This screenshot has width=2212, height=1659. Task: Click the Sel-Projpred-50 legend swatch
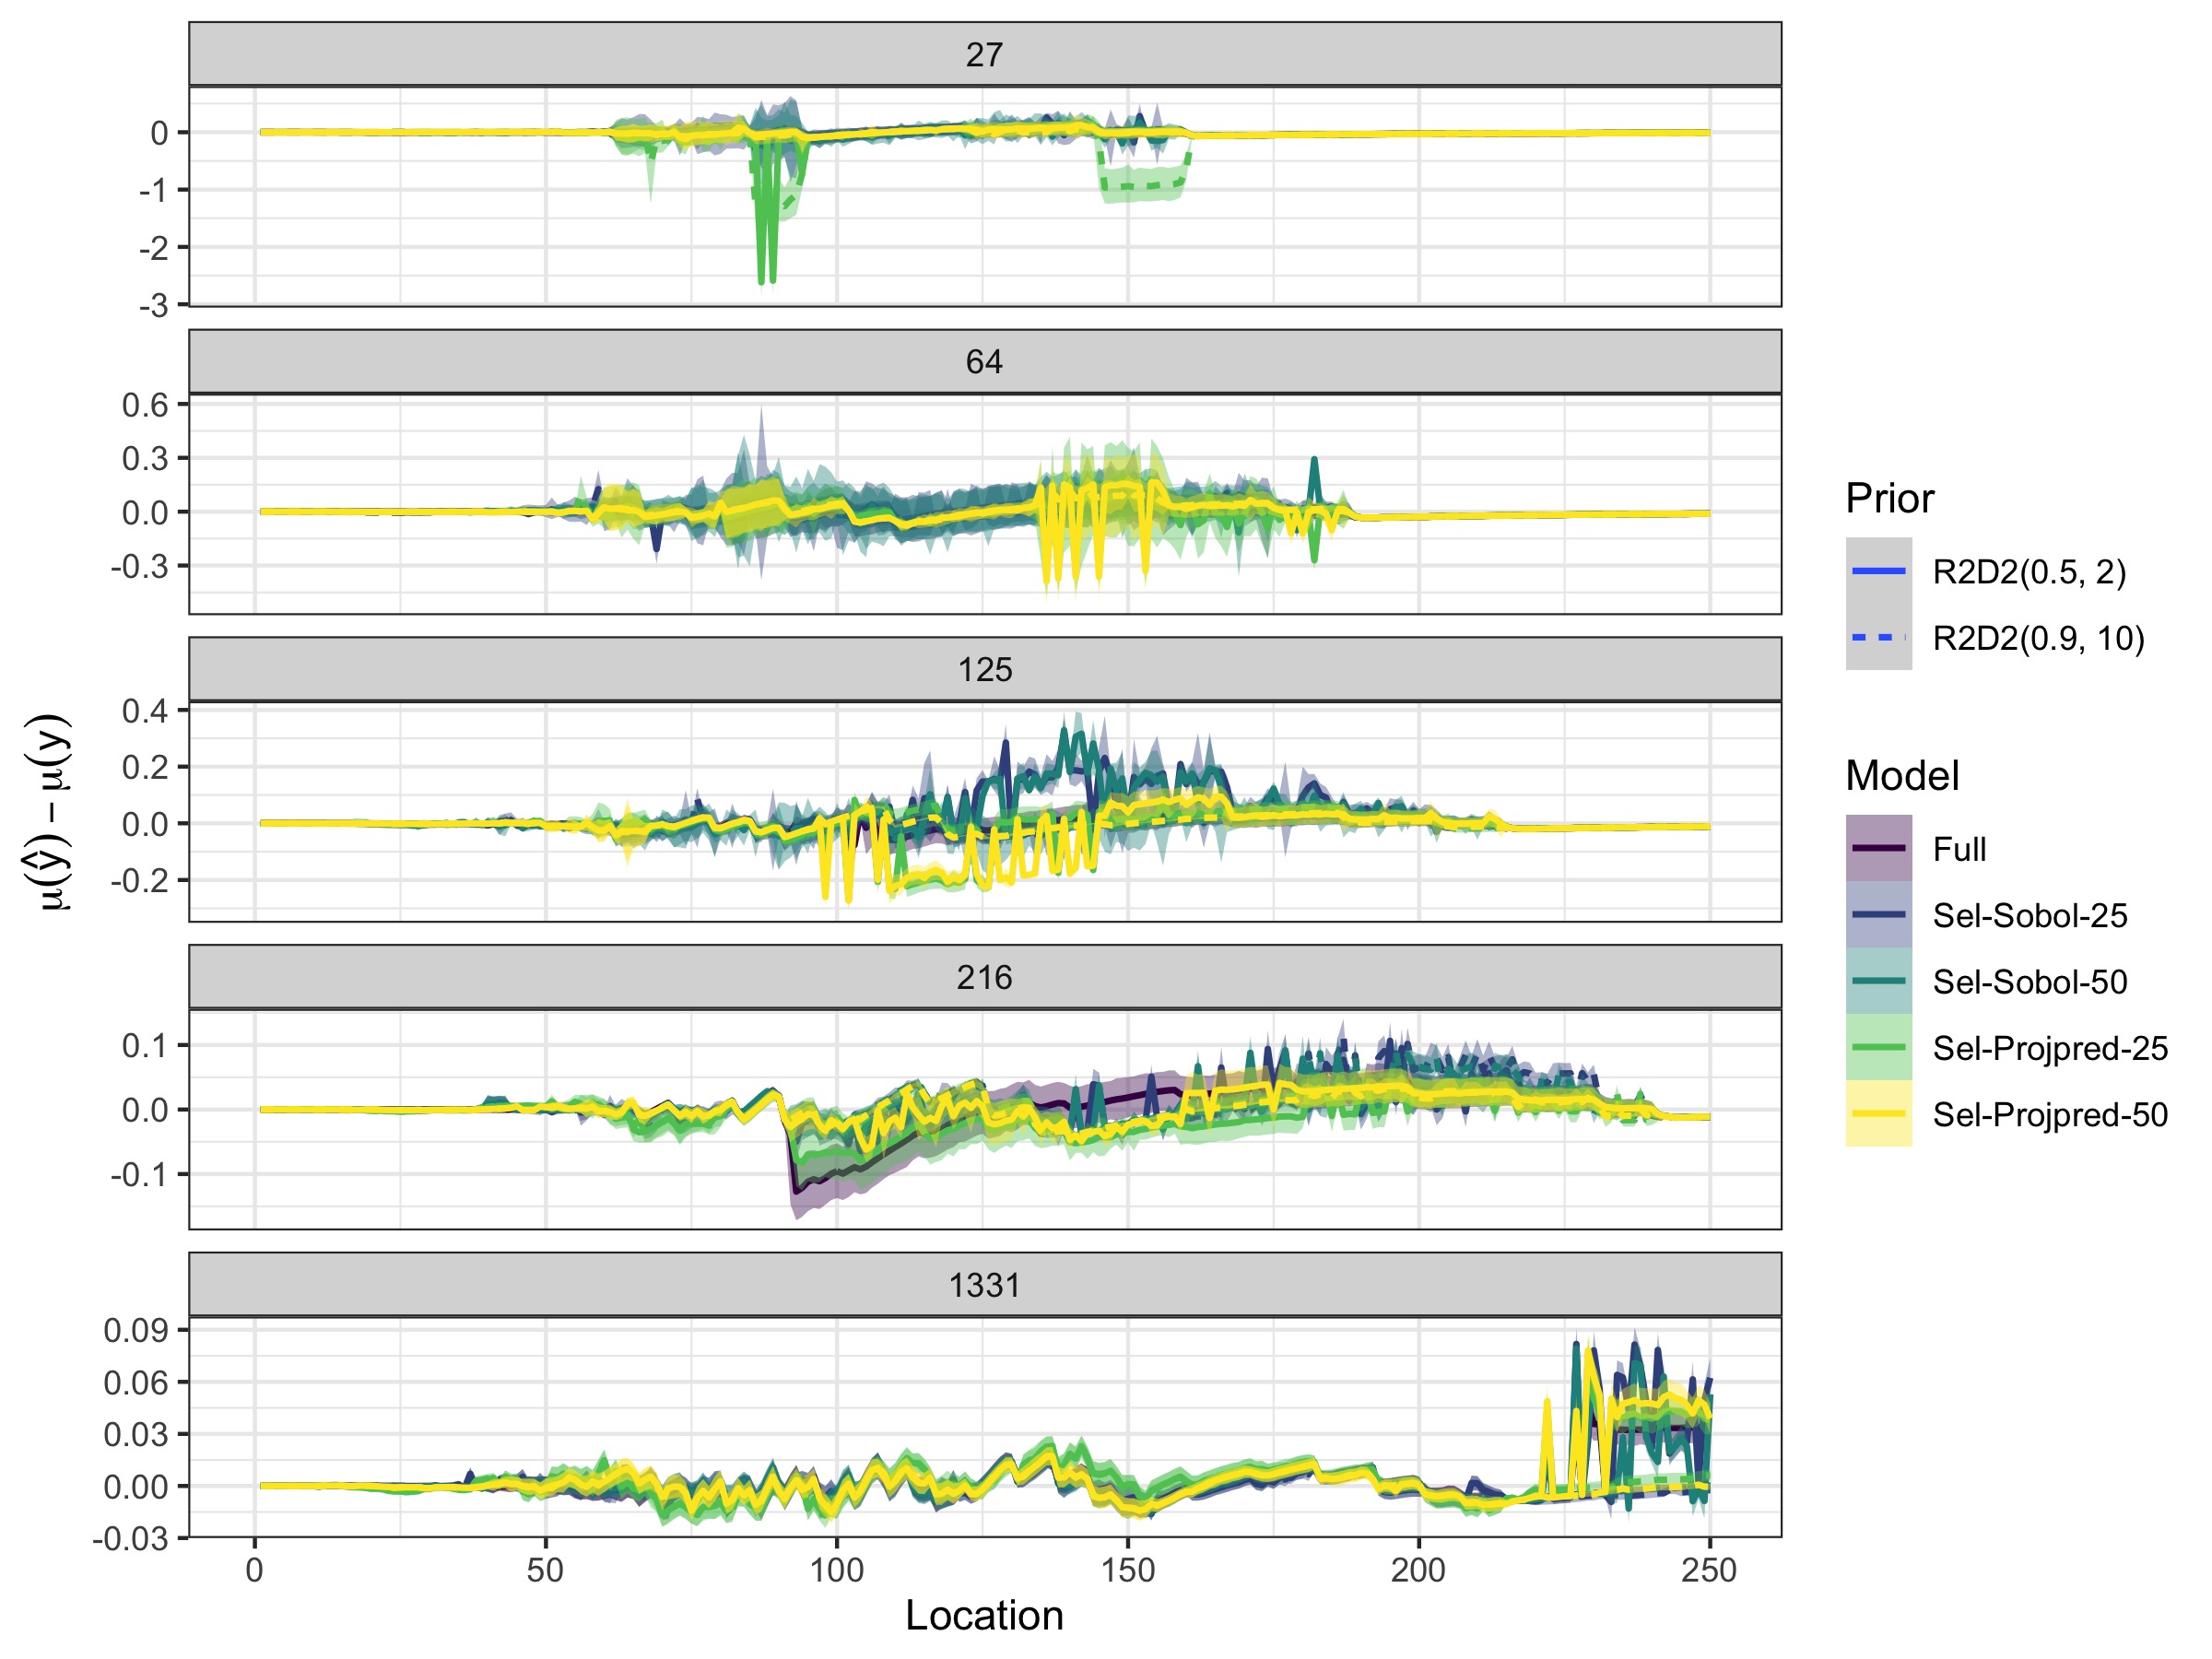tap(1878, 1113)
